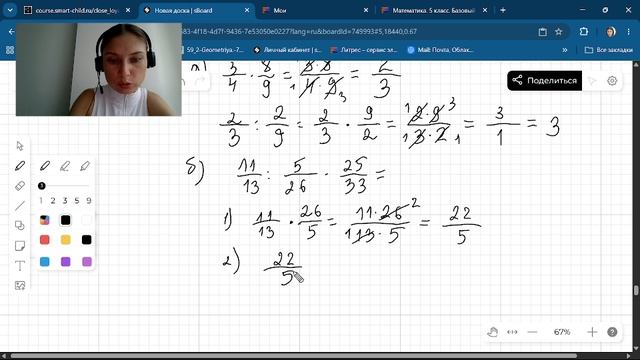Switch to the course.smart-child.ru tab

tap(76, 10)
